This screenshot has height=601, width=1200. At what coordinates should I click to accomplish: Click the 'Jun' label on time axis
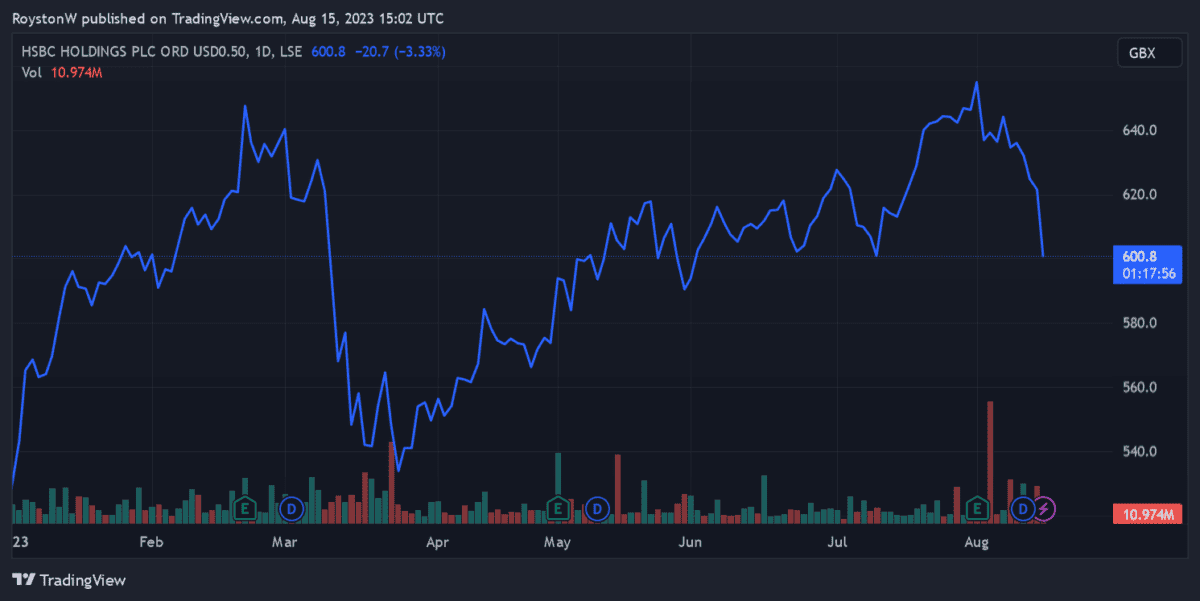690,542
